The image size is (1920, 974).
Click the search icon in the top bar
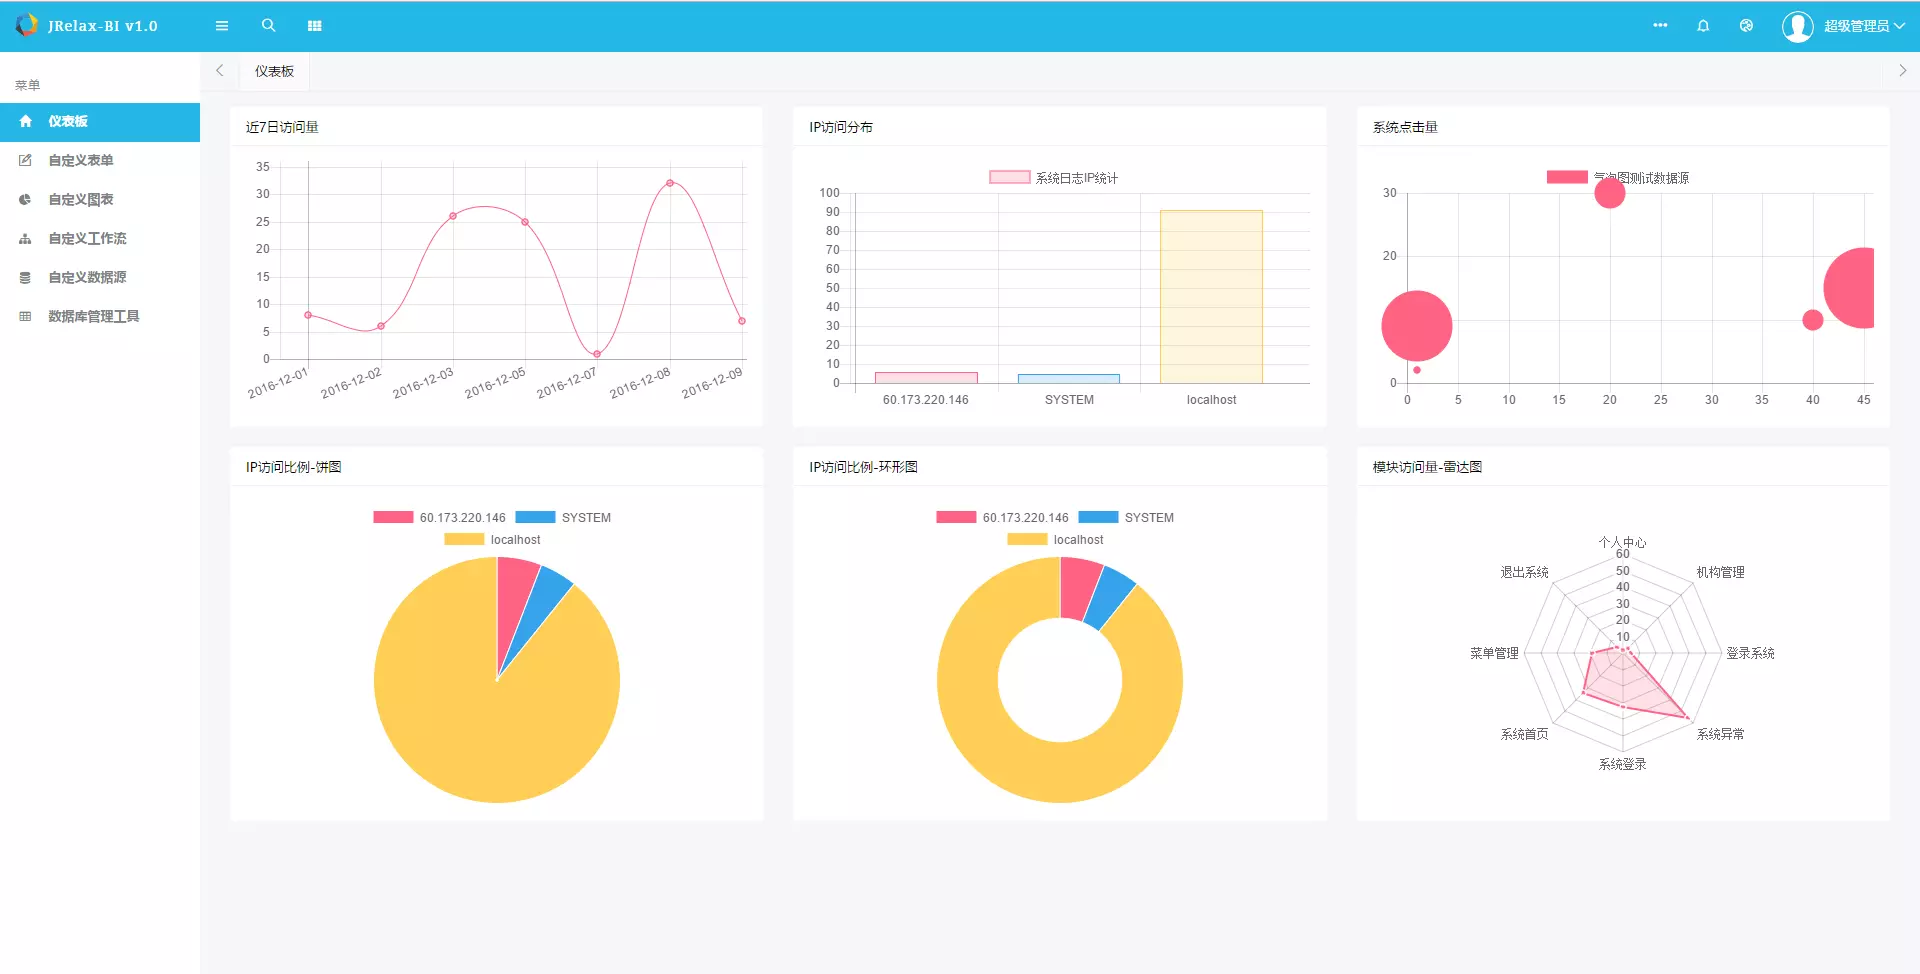pyautogui.click(x=268, y=25)
